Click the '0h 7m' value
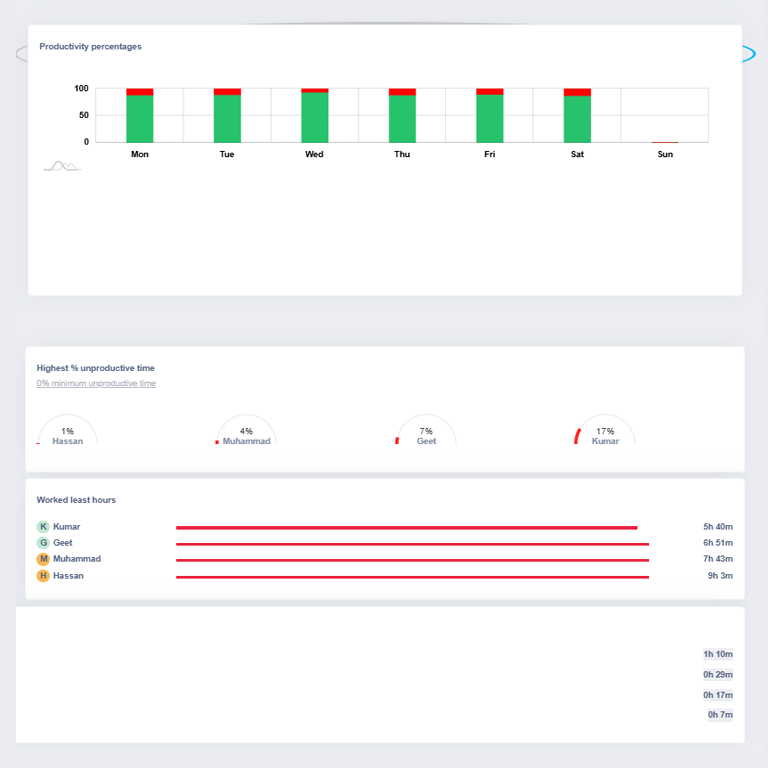Viewport: 768px width, 768px height. tap(720, 715)
